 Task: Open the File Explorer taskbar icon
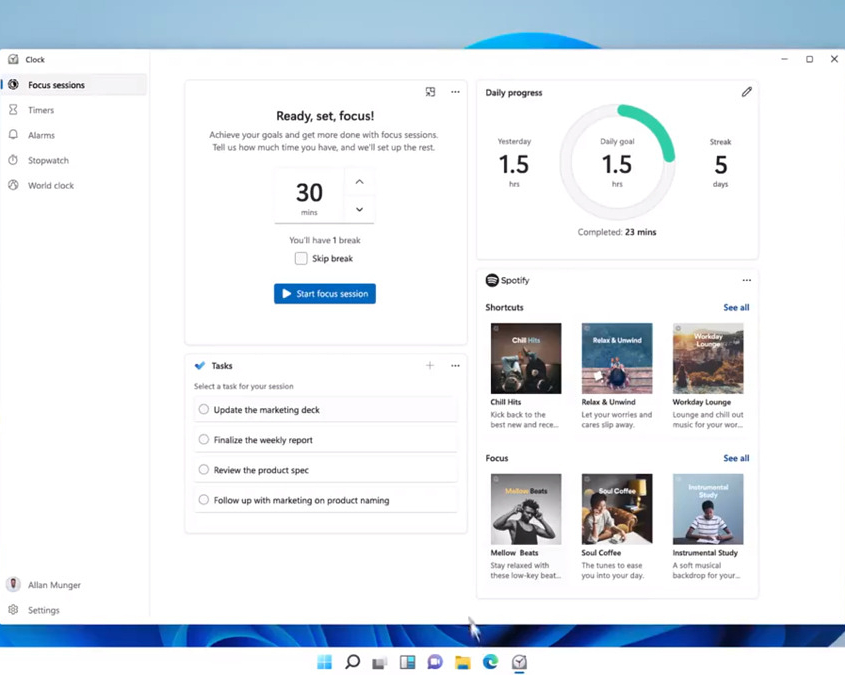[462, 662]
